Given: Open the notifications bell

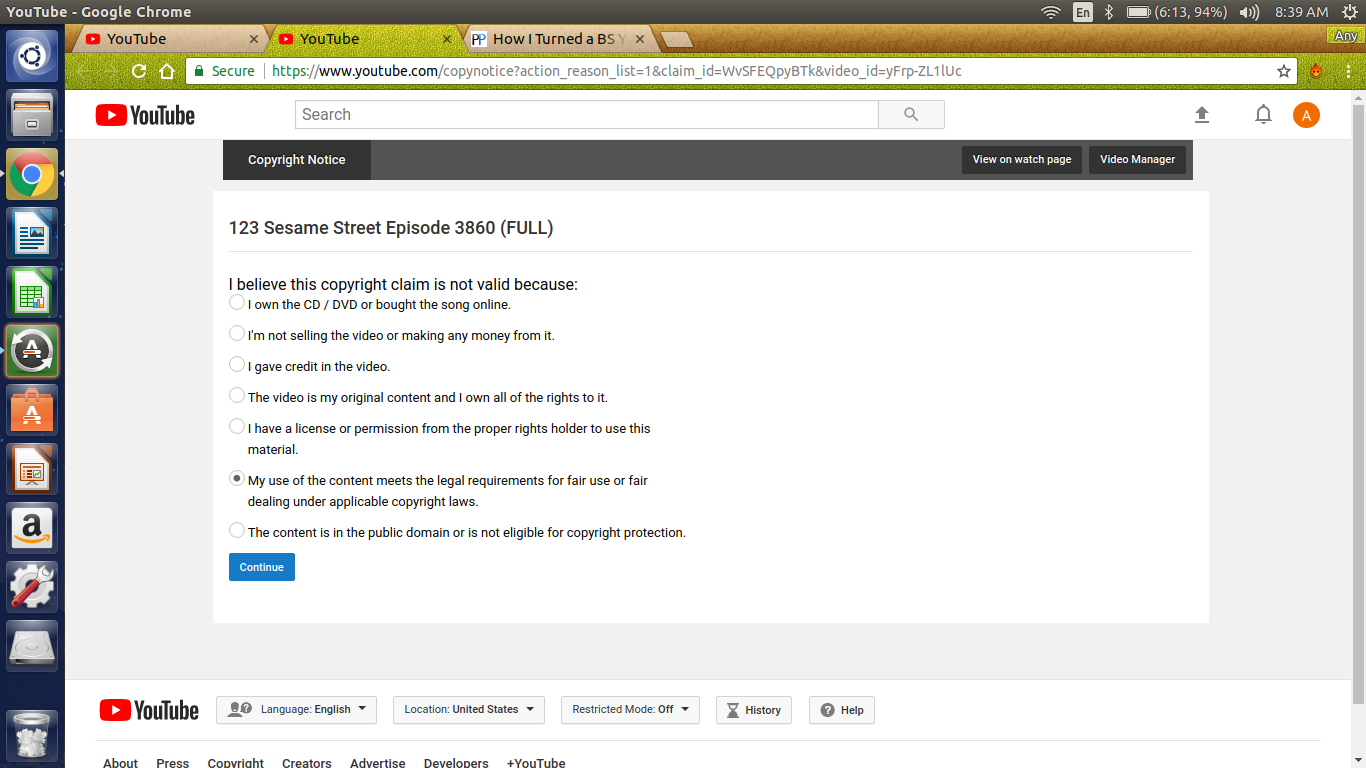Looking at the screenshot, I should [1263, 115].
